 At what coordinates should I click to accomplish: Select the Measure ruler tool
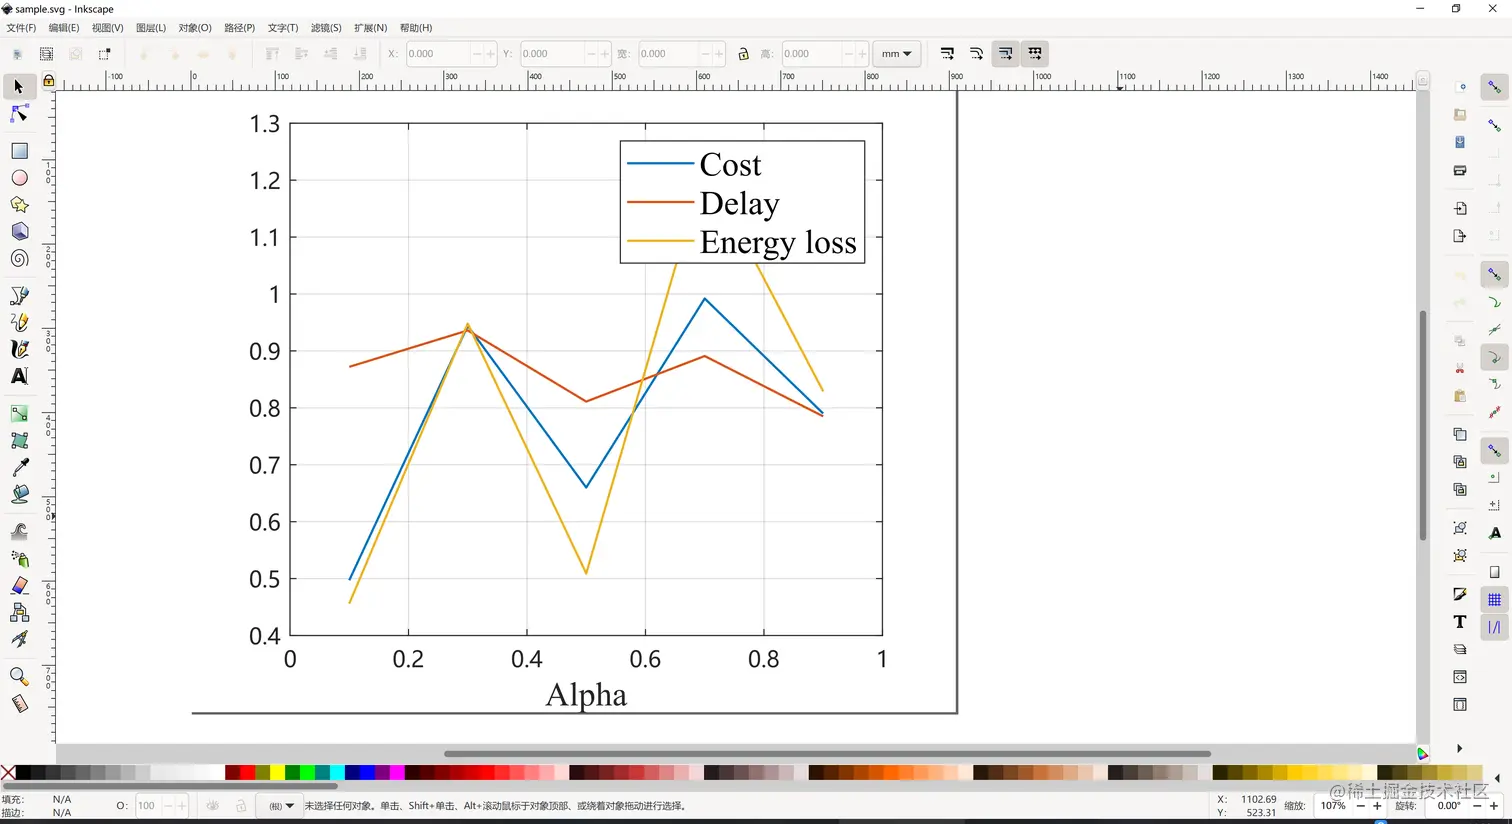tap(19, 703)
